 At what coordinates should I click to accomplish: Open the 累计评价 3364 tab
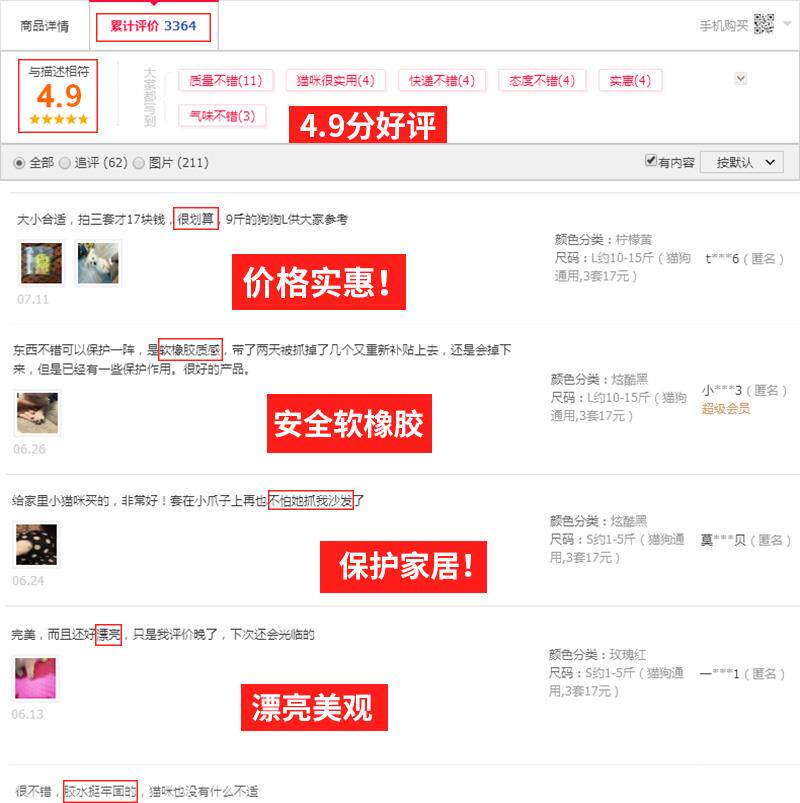click(153, 27)
